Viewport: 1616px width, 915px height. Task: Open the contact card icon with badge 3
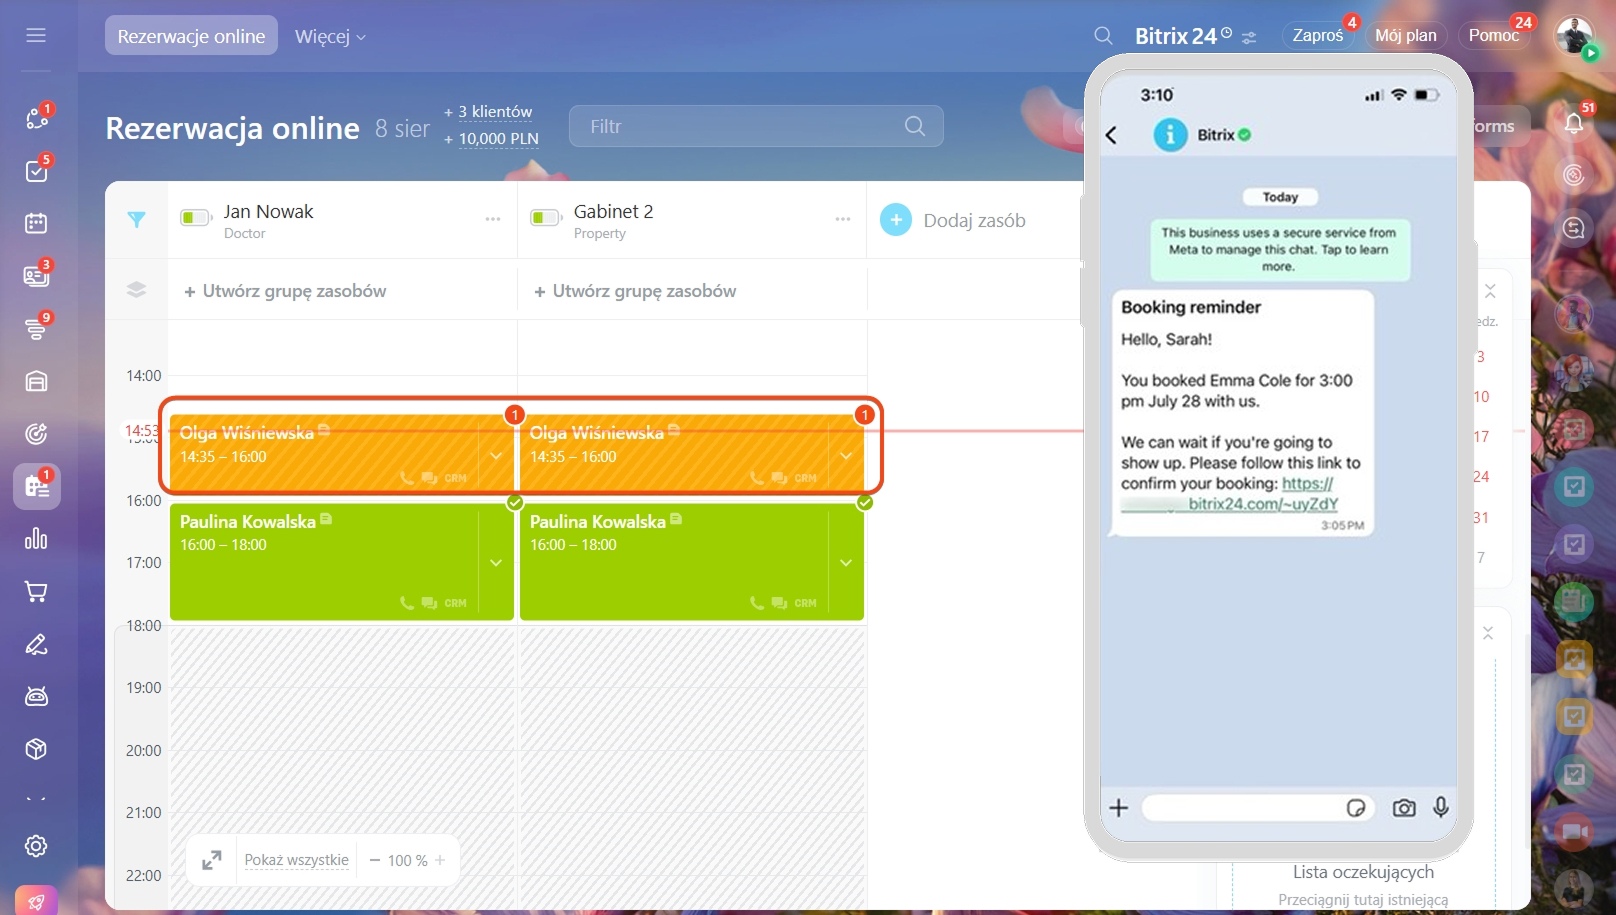pos(37,276)
